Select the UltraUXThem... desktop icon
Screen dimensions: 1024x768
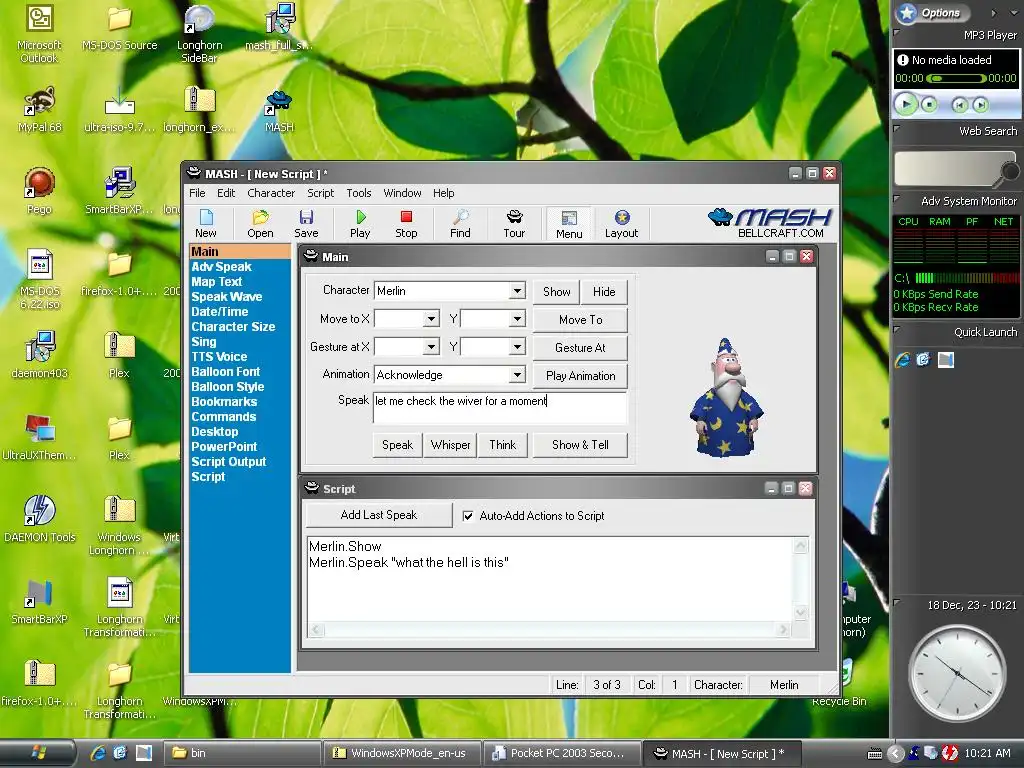pos(39,436)
